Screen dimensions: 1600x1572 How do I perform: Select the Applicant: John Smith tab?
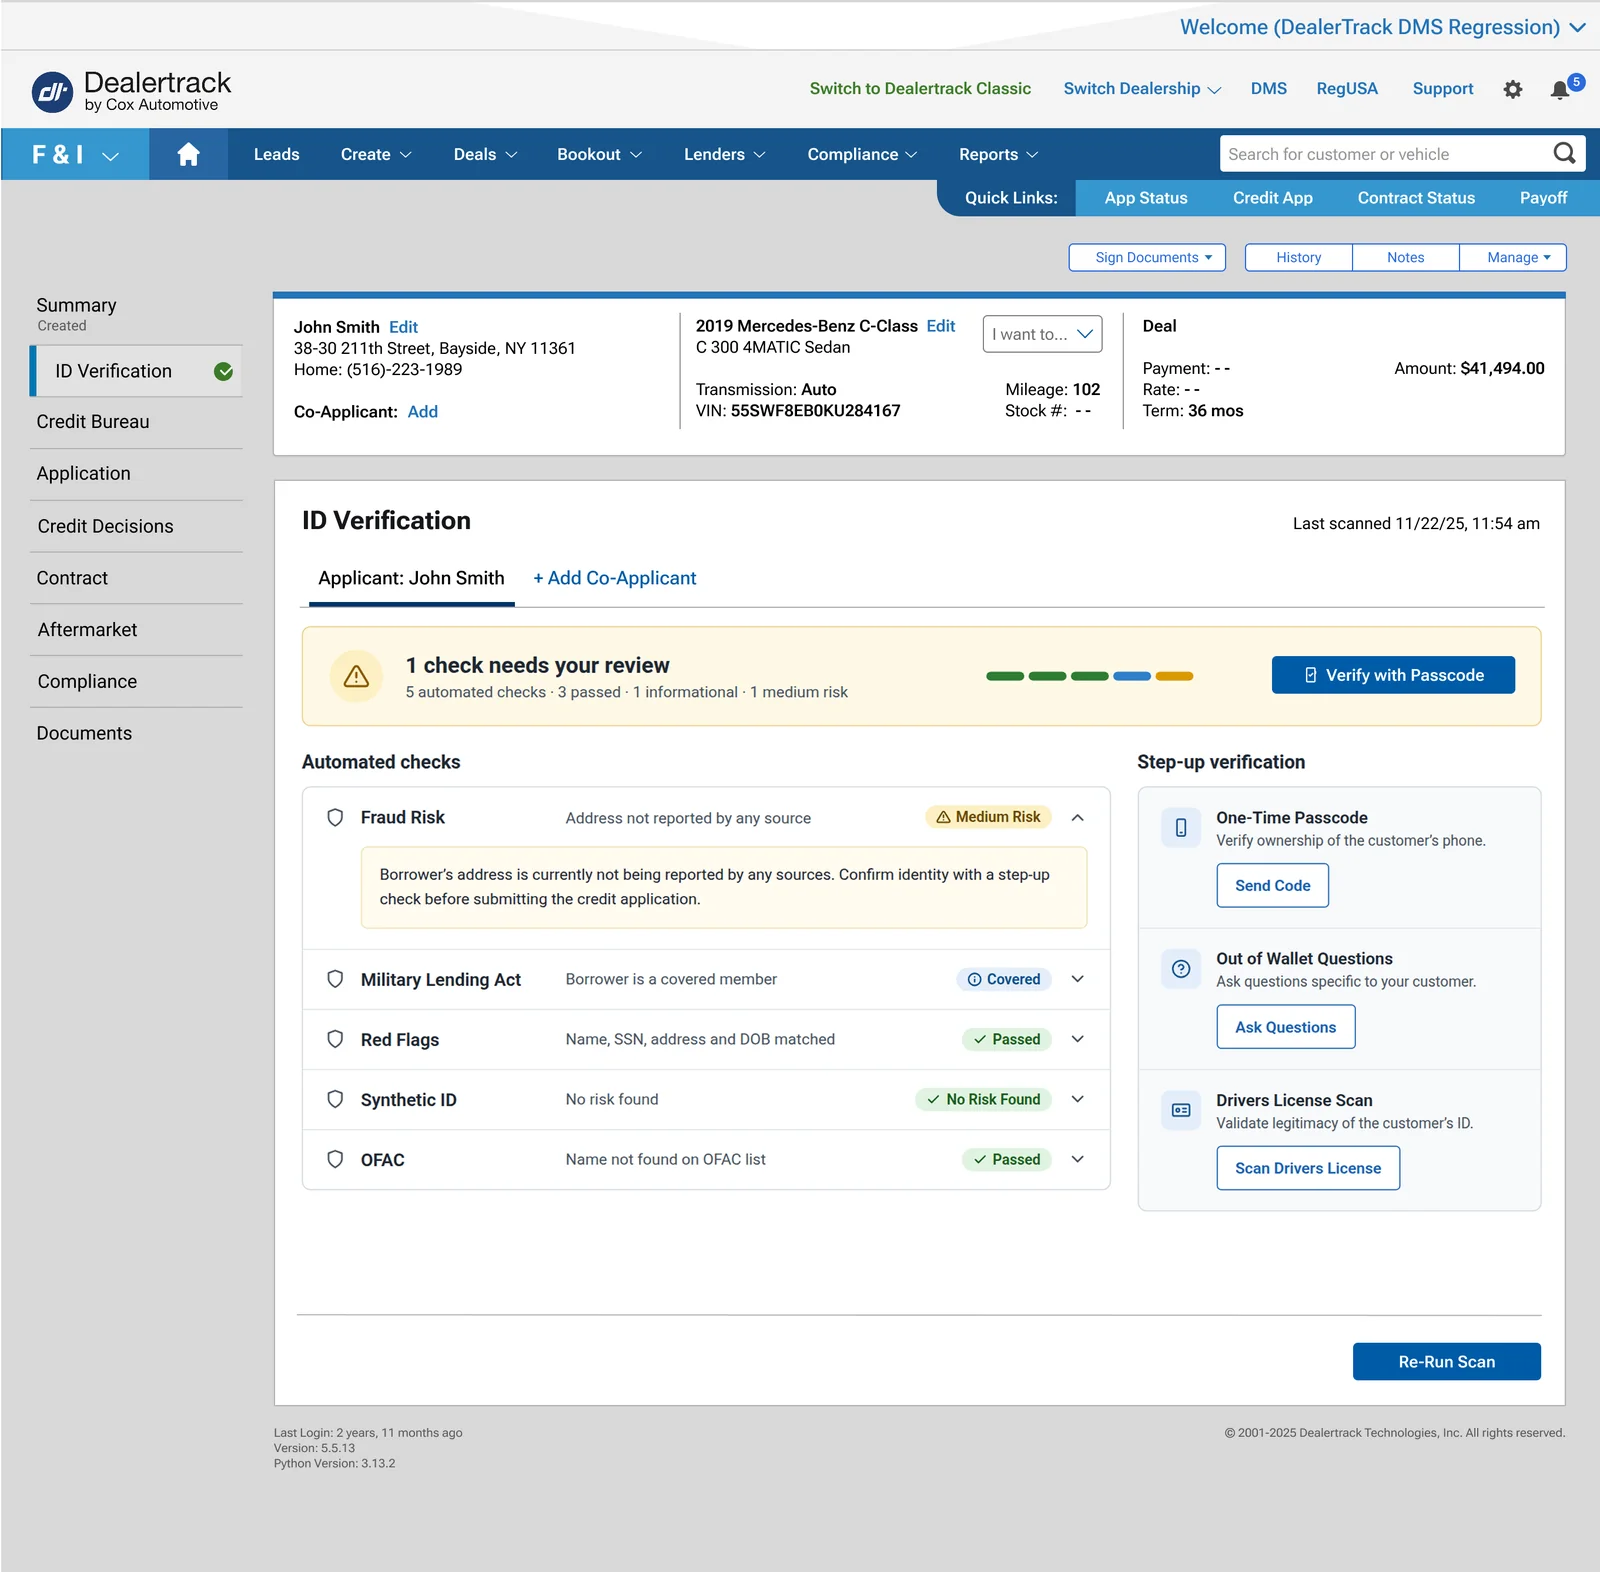(411, 578)
